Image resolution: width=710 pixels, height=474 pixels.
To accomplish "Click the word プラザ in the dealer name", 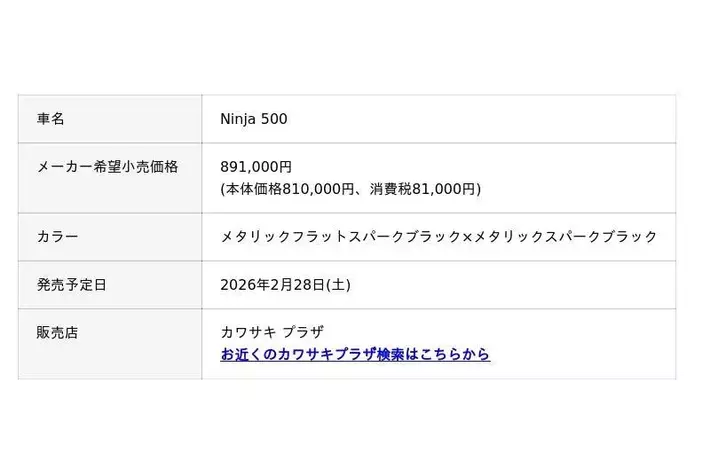I will [302, 333].
